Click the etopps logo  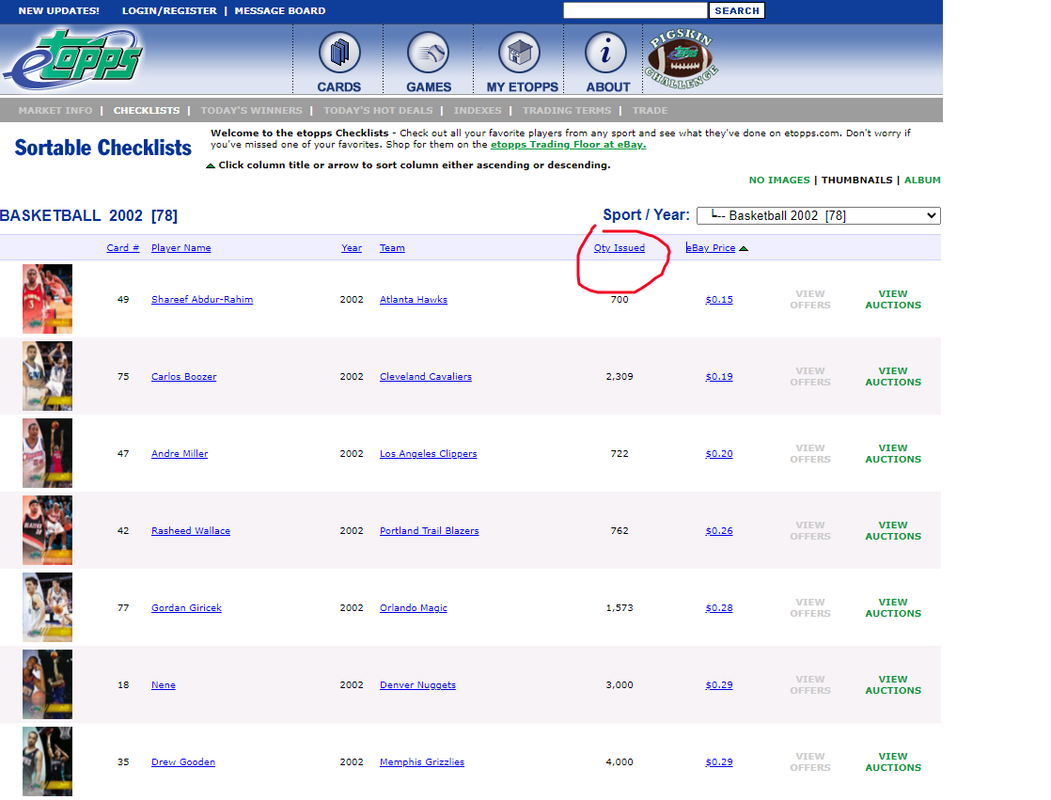point(72,60)
